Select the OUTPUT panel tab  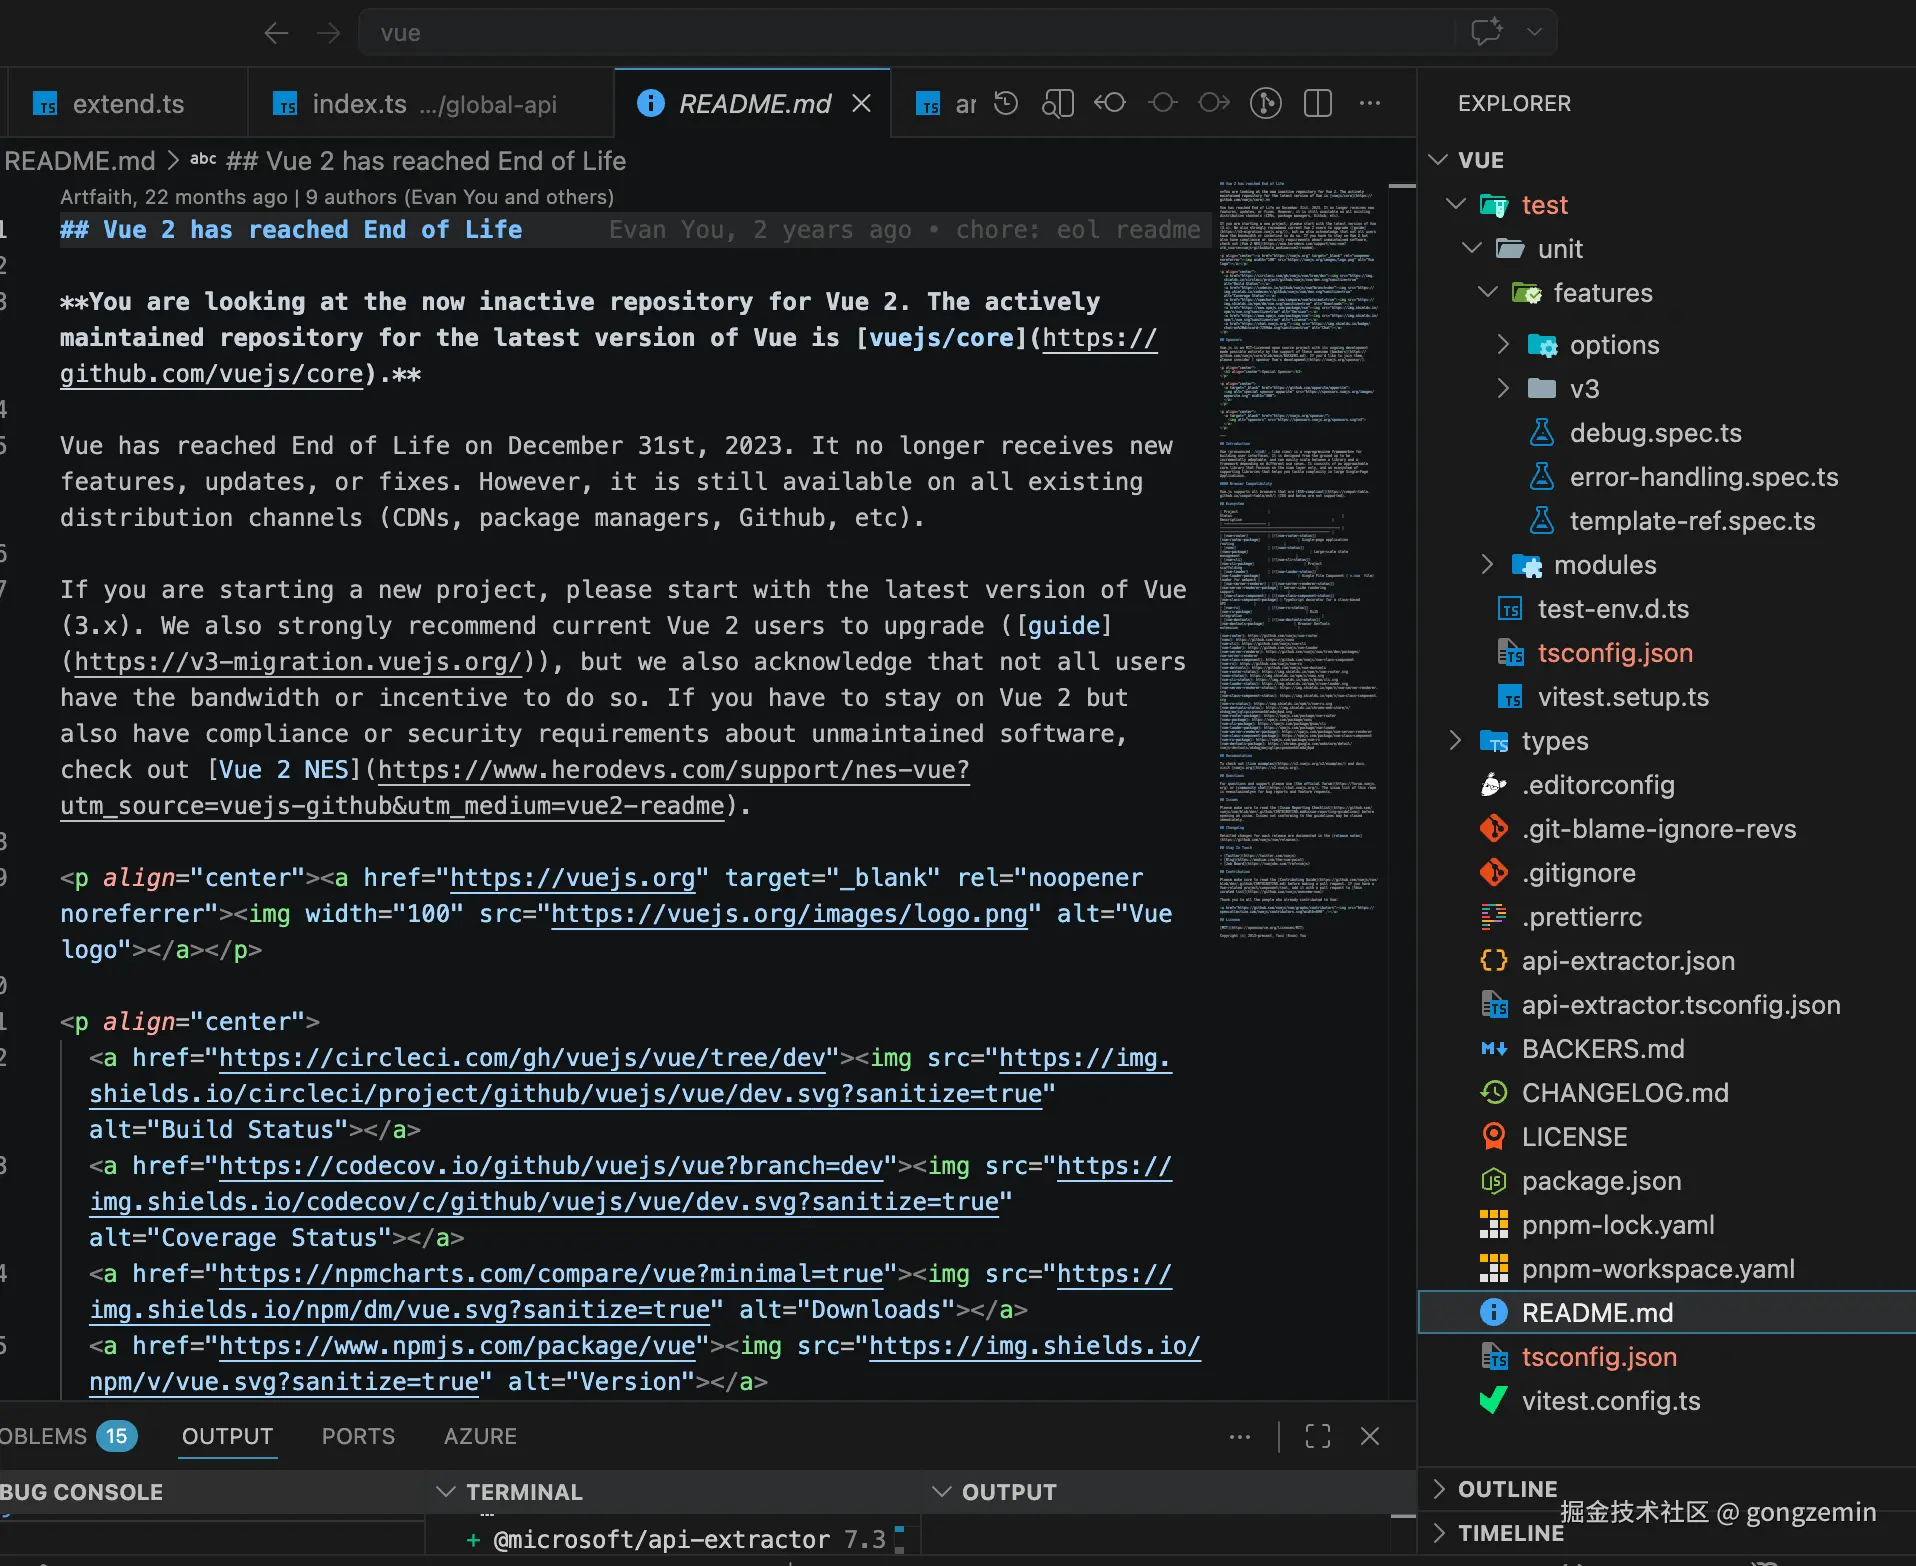click(227, 1436)
